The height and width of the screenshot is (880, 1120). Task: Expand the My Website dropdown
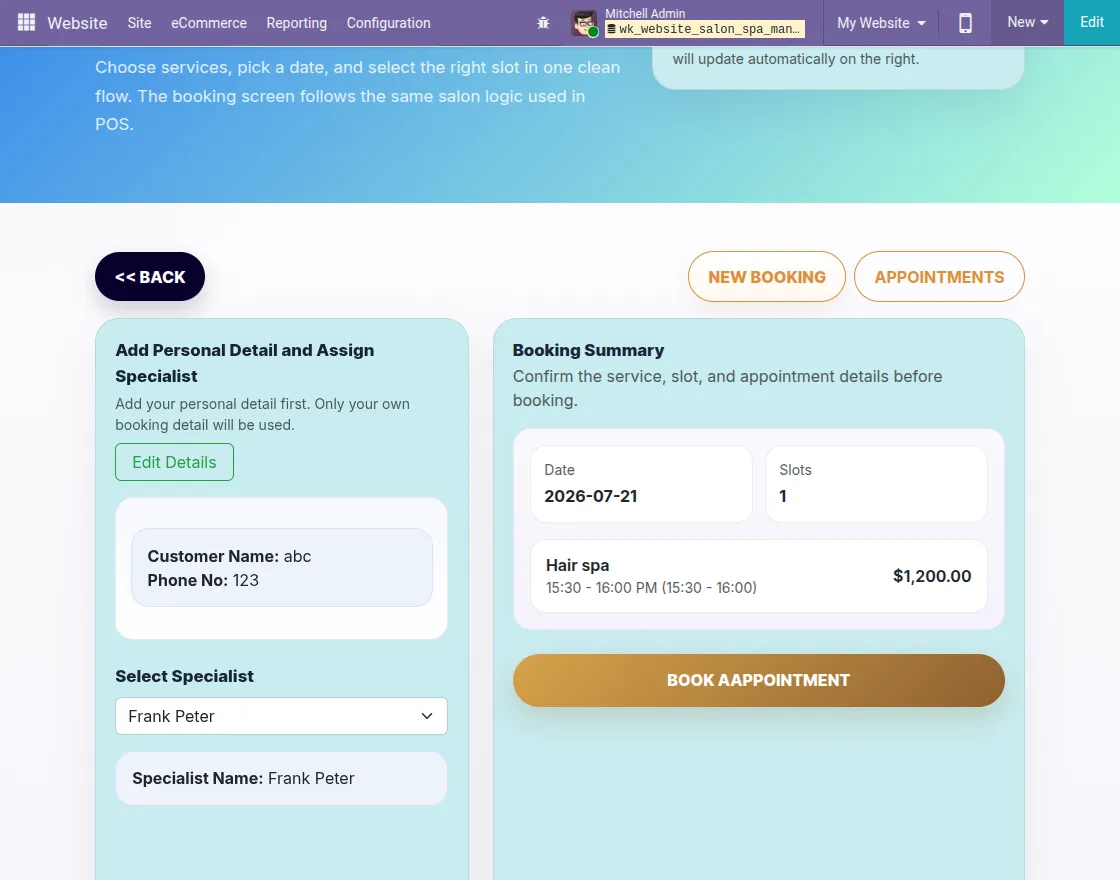tap(881, 23)
